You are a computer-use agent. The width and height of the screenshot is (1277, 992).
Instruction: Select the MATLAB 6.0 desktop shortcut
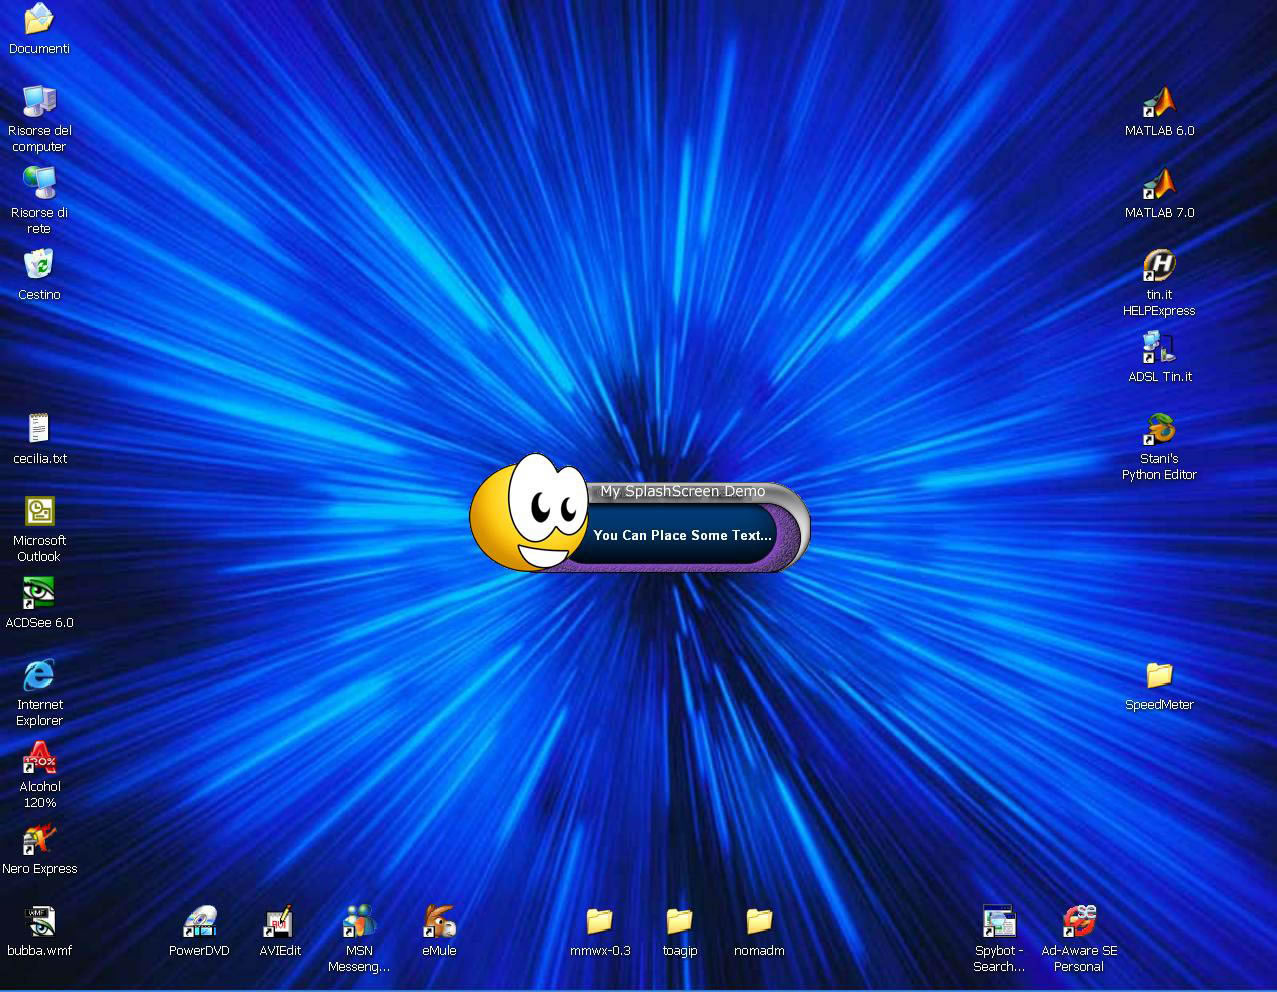point(1159,104)
